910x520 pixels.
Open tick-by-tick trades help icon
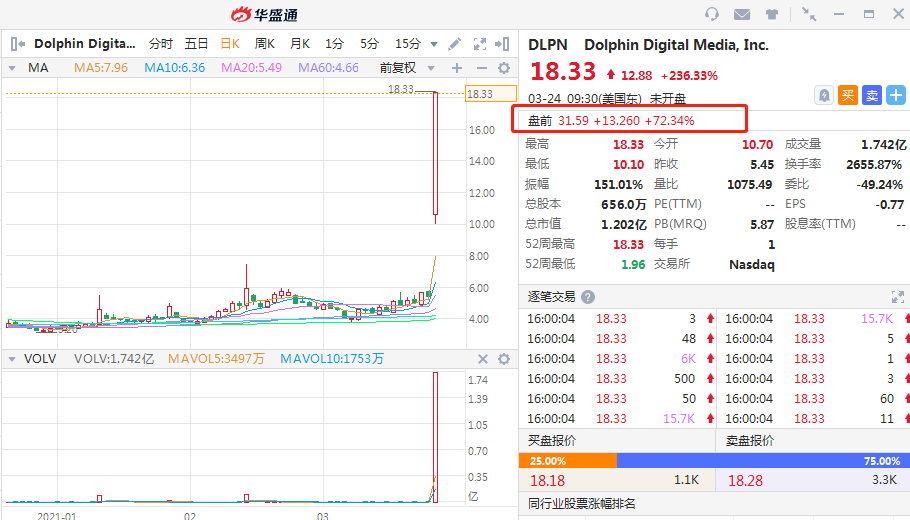(x=587, y=297)
